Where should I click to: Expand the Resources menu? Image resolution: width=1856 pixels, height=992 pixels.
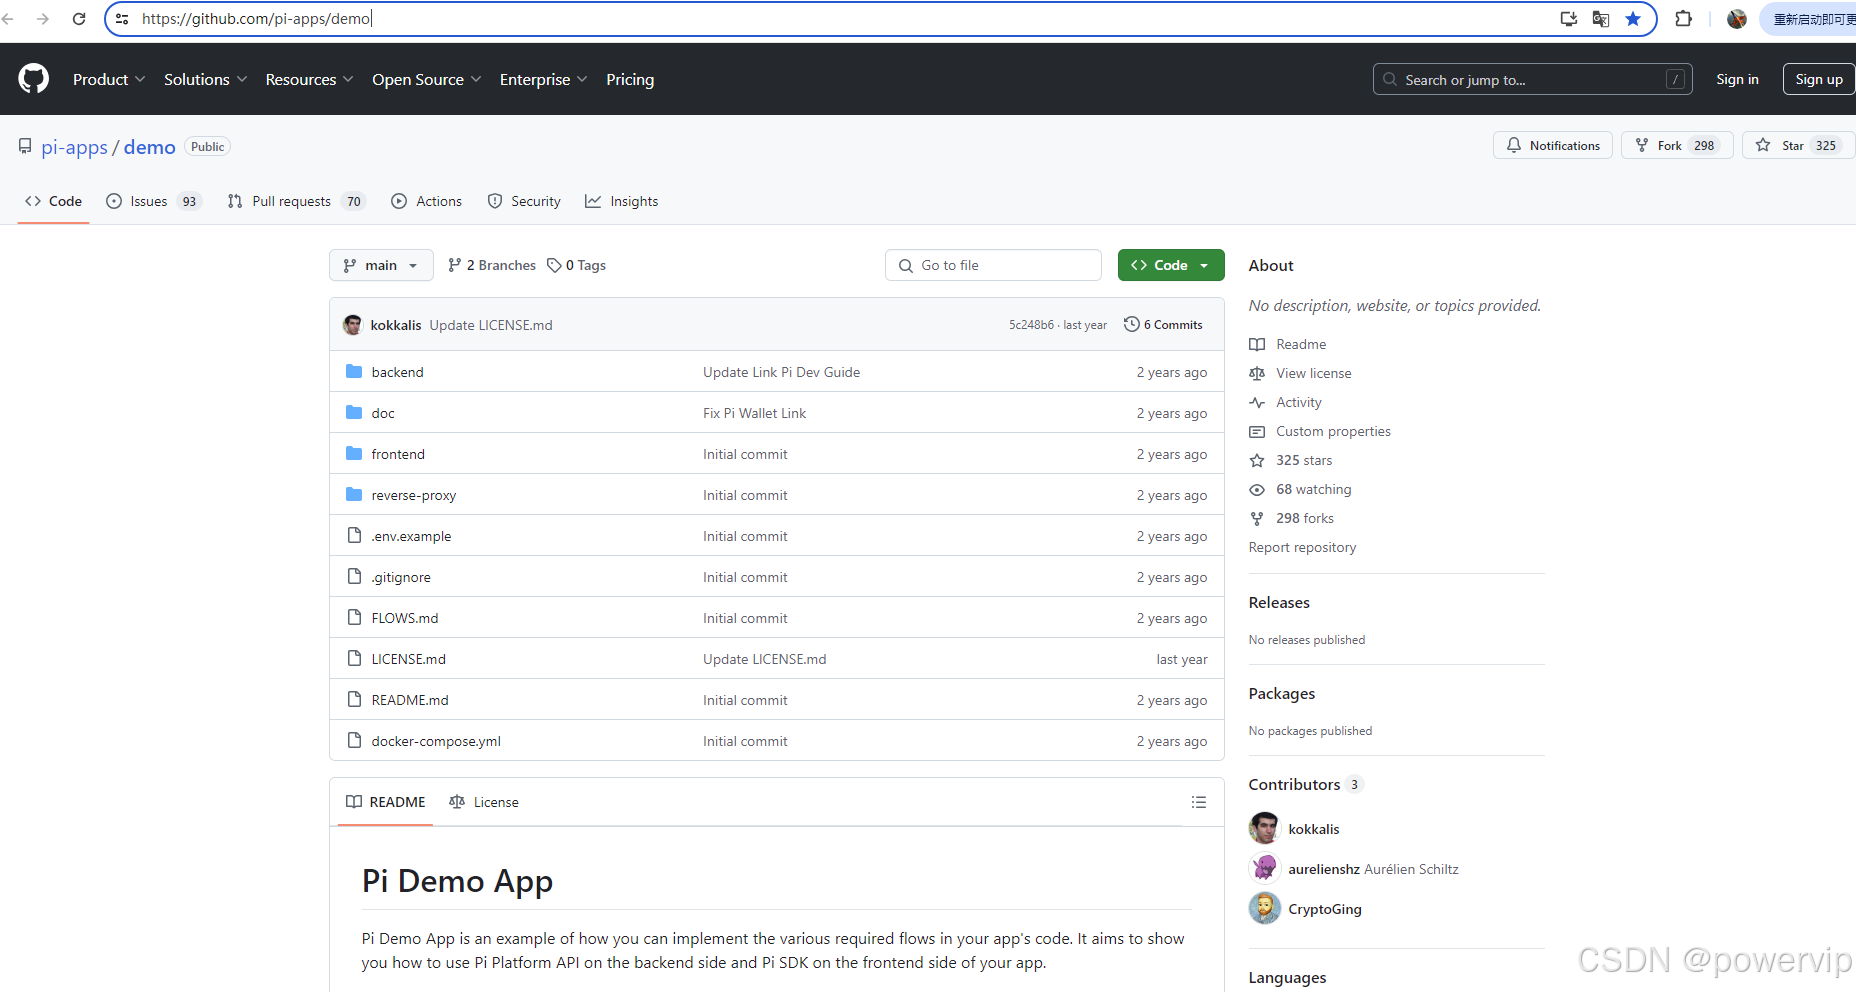pyautogui.click(x=309, y=79)
